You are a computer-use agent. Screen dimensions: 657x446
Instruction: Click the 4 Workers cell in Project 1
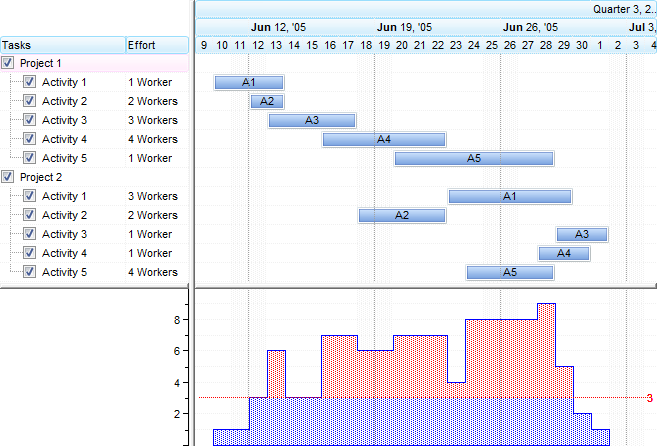[153, 139]
